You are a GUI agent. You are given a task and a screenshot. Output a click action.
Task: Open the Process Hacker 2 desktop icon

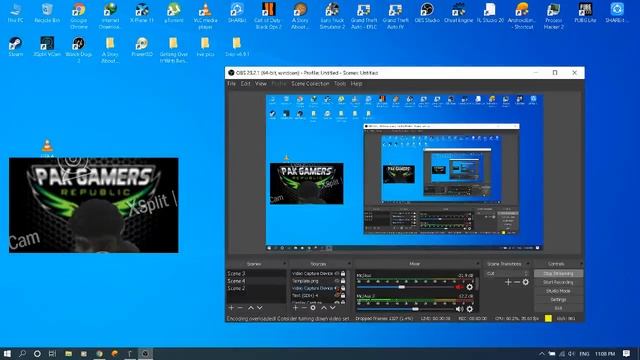click(553, 16)
